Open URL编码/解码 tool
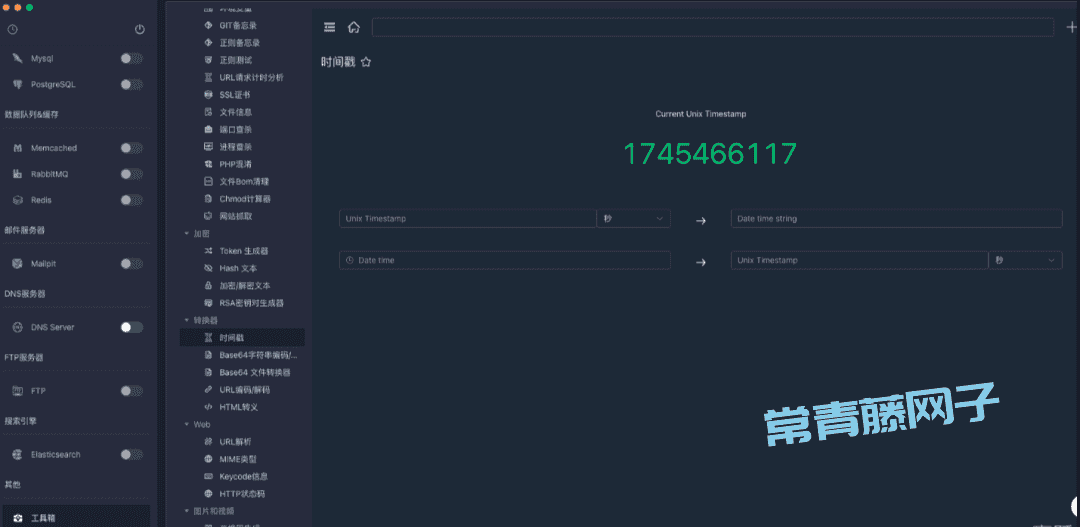The width and height of the screenshot is (1080, 527). pyautogui.click(x=242, y=390)
